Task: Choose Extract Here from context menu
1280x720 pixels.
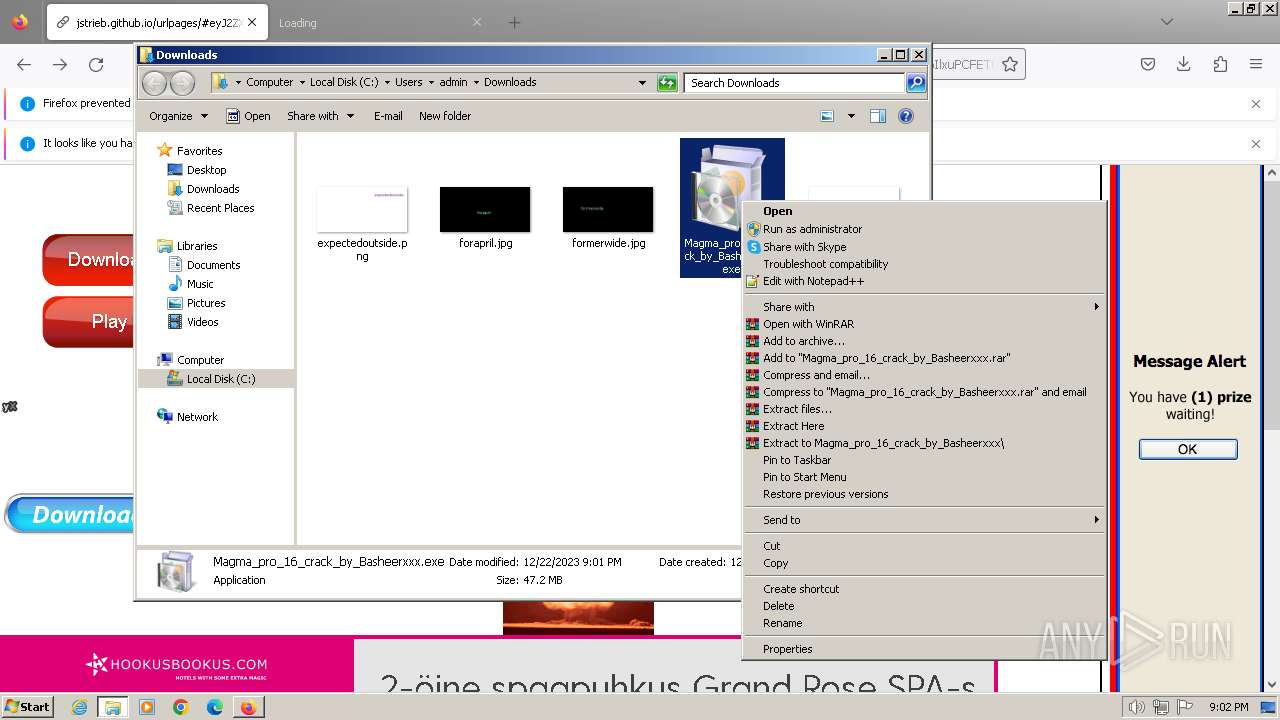Action: [793, 426]
